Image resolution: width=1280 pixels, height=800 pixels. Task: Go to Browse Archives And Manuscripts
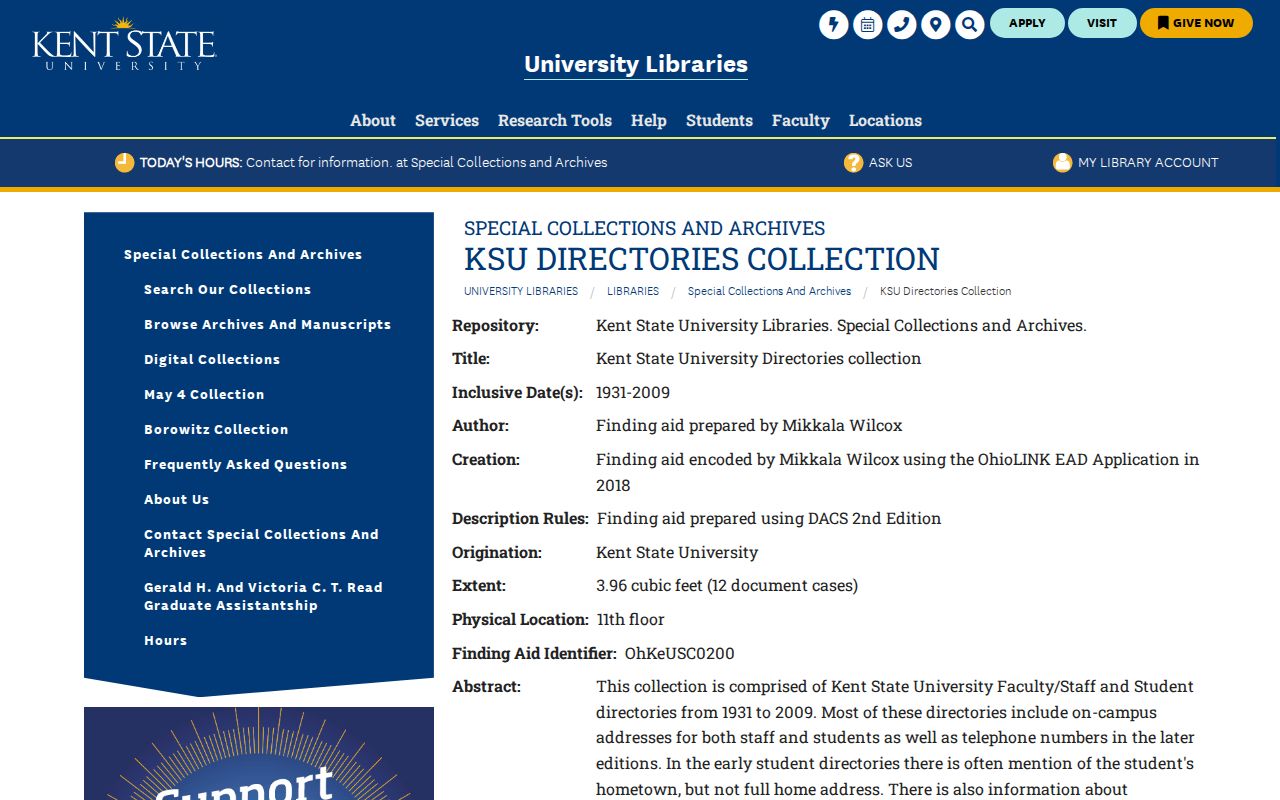(267, 324)
